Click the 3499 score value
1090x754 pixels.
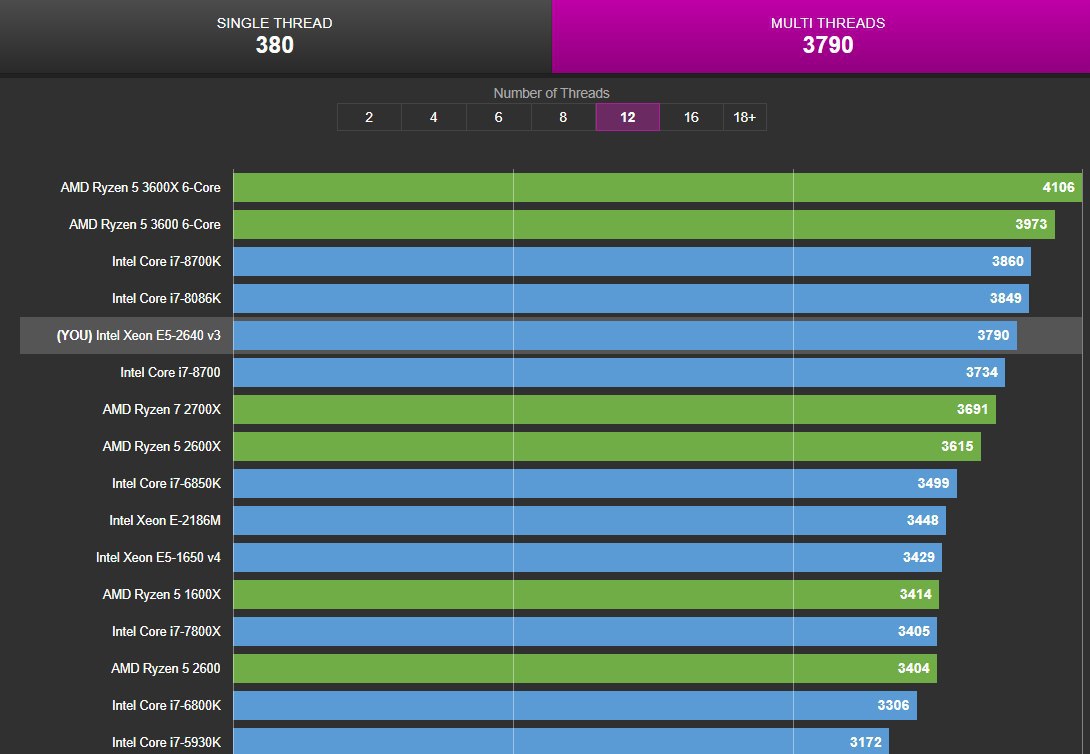click(x=933, y=483)
